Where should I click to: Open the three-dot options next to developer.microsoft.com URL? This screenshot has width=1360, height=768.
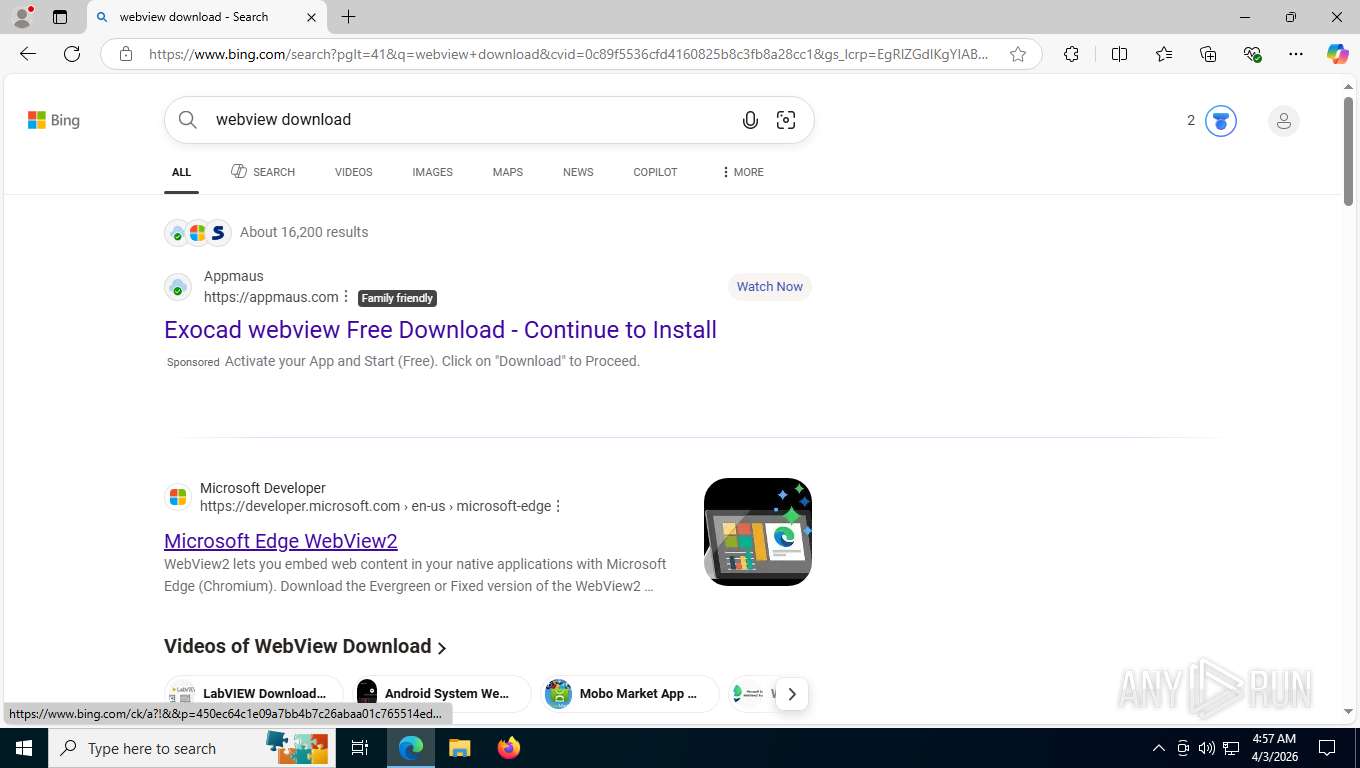(x=558, y=506)
